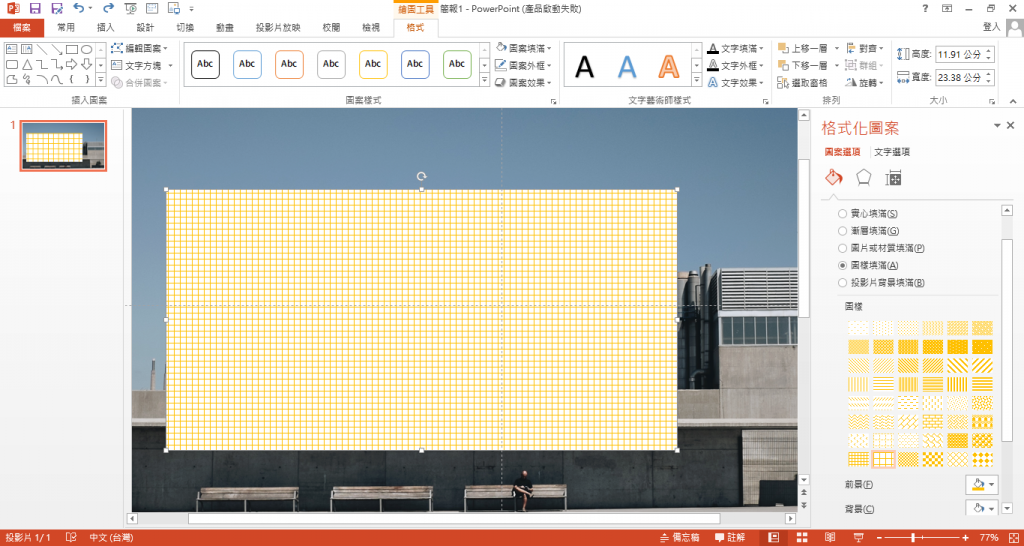
Task: Switch to the 插入 Insert tab
Action: pyautogui.click(x=105, y=27)
